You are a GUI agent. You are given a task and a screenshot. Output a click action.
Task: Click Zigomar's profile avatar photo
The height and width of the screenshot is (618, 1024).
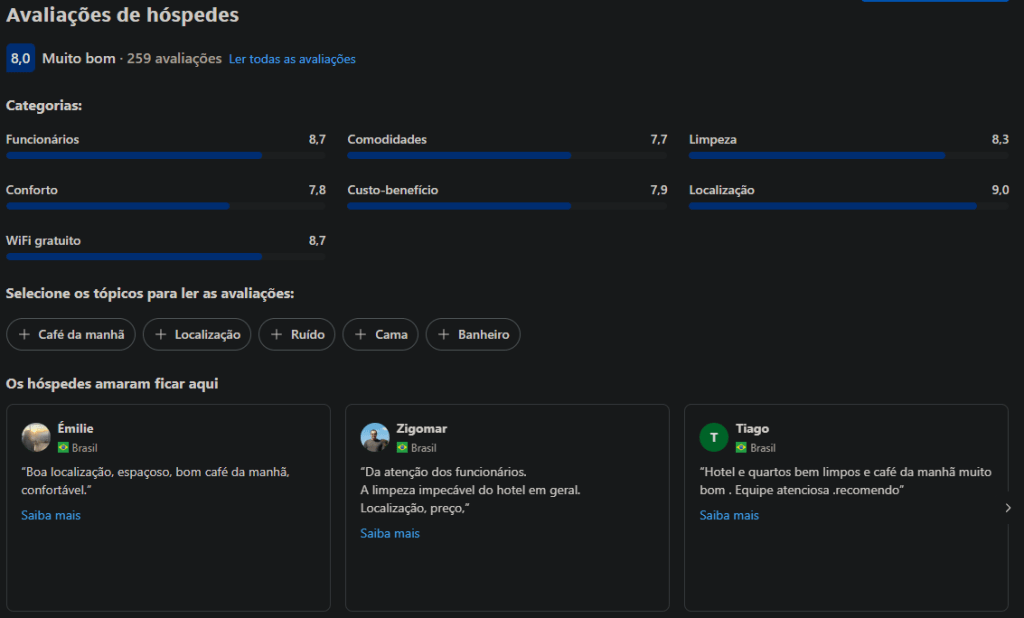coord(375,437)
